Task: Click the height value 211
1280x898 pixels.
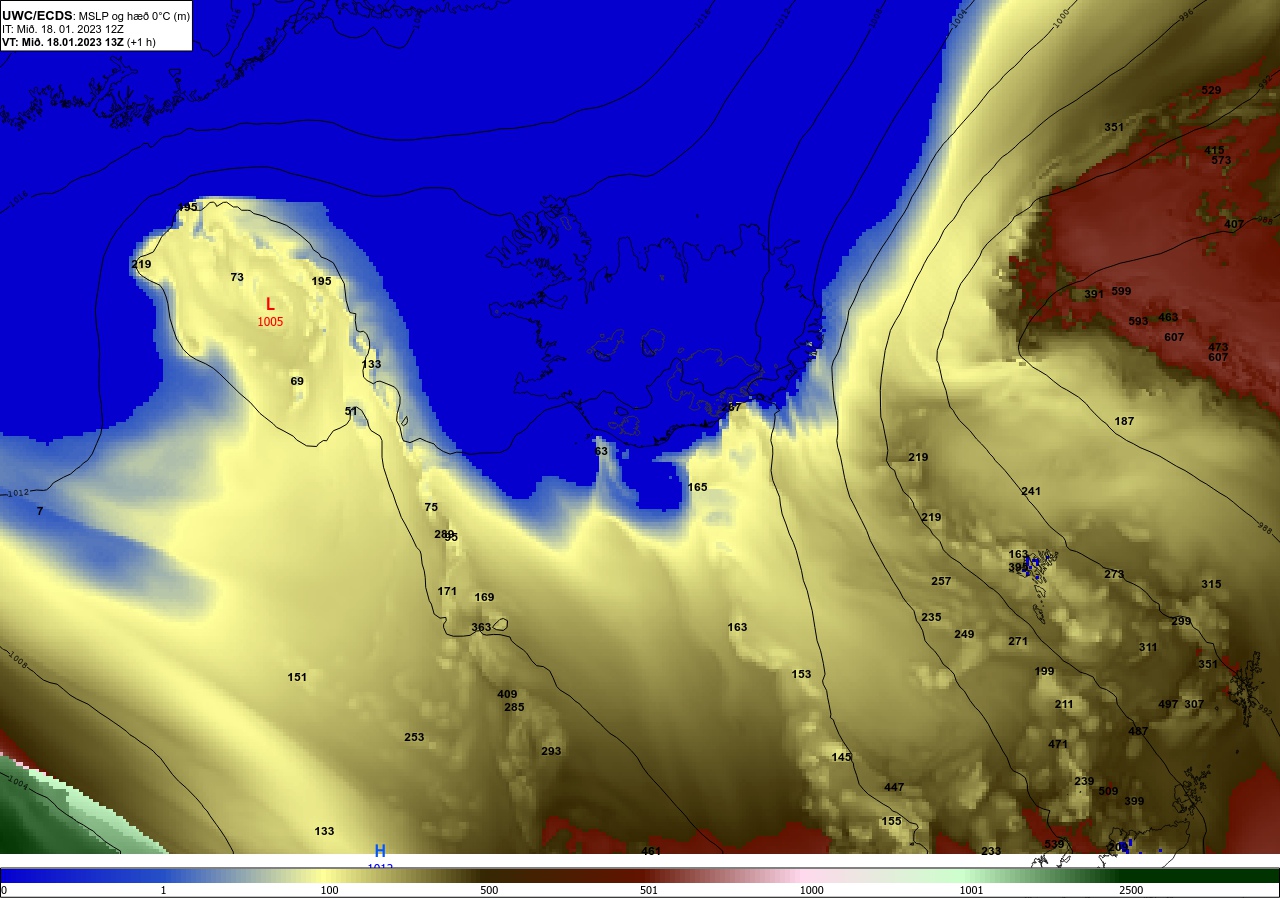Action: [x=1064, y=705]
